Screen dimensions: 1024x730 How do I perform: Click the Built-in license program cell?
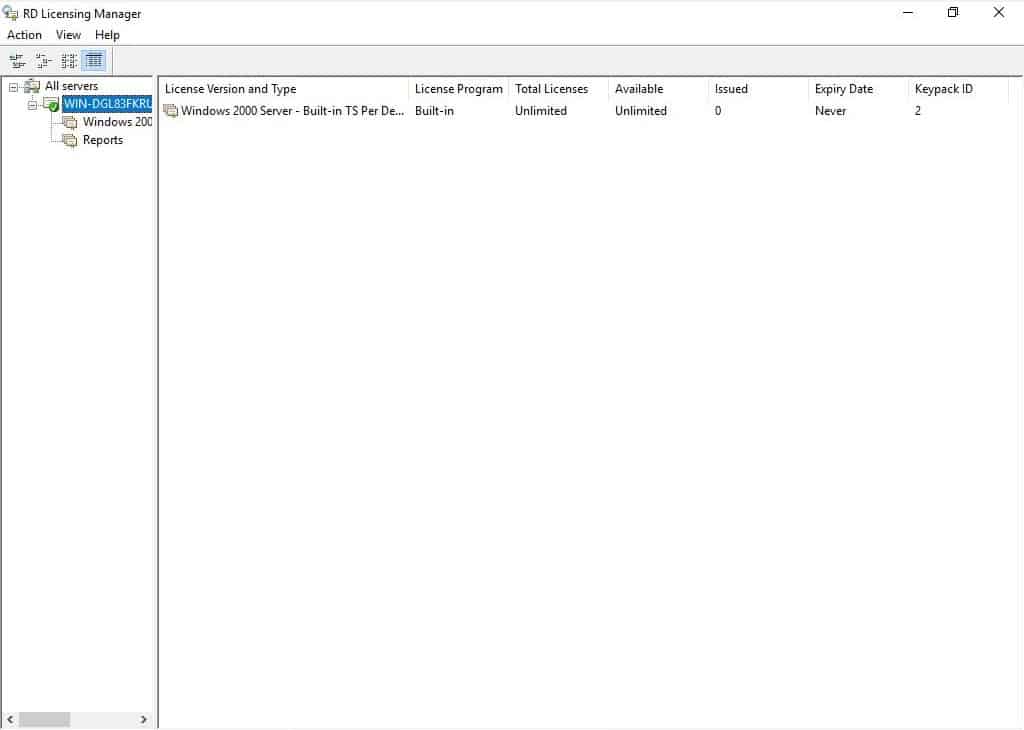[x=434, y=111]
